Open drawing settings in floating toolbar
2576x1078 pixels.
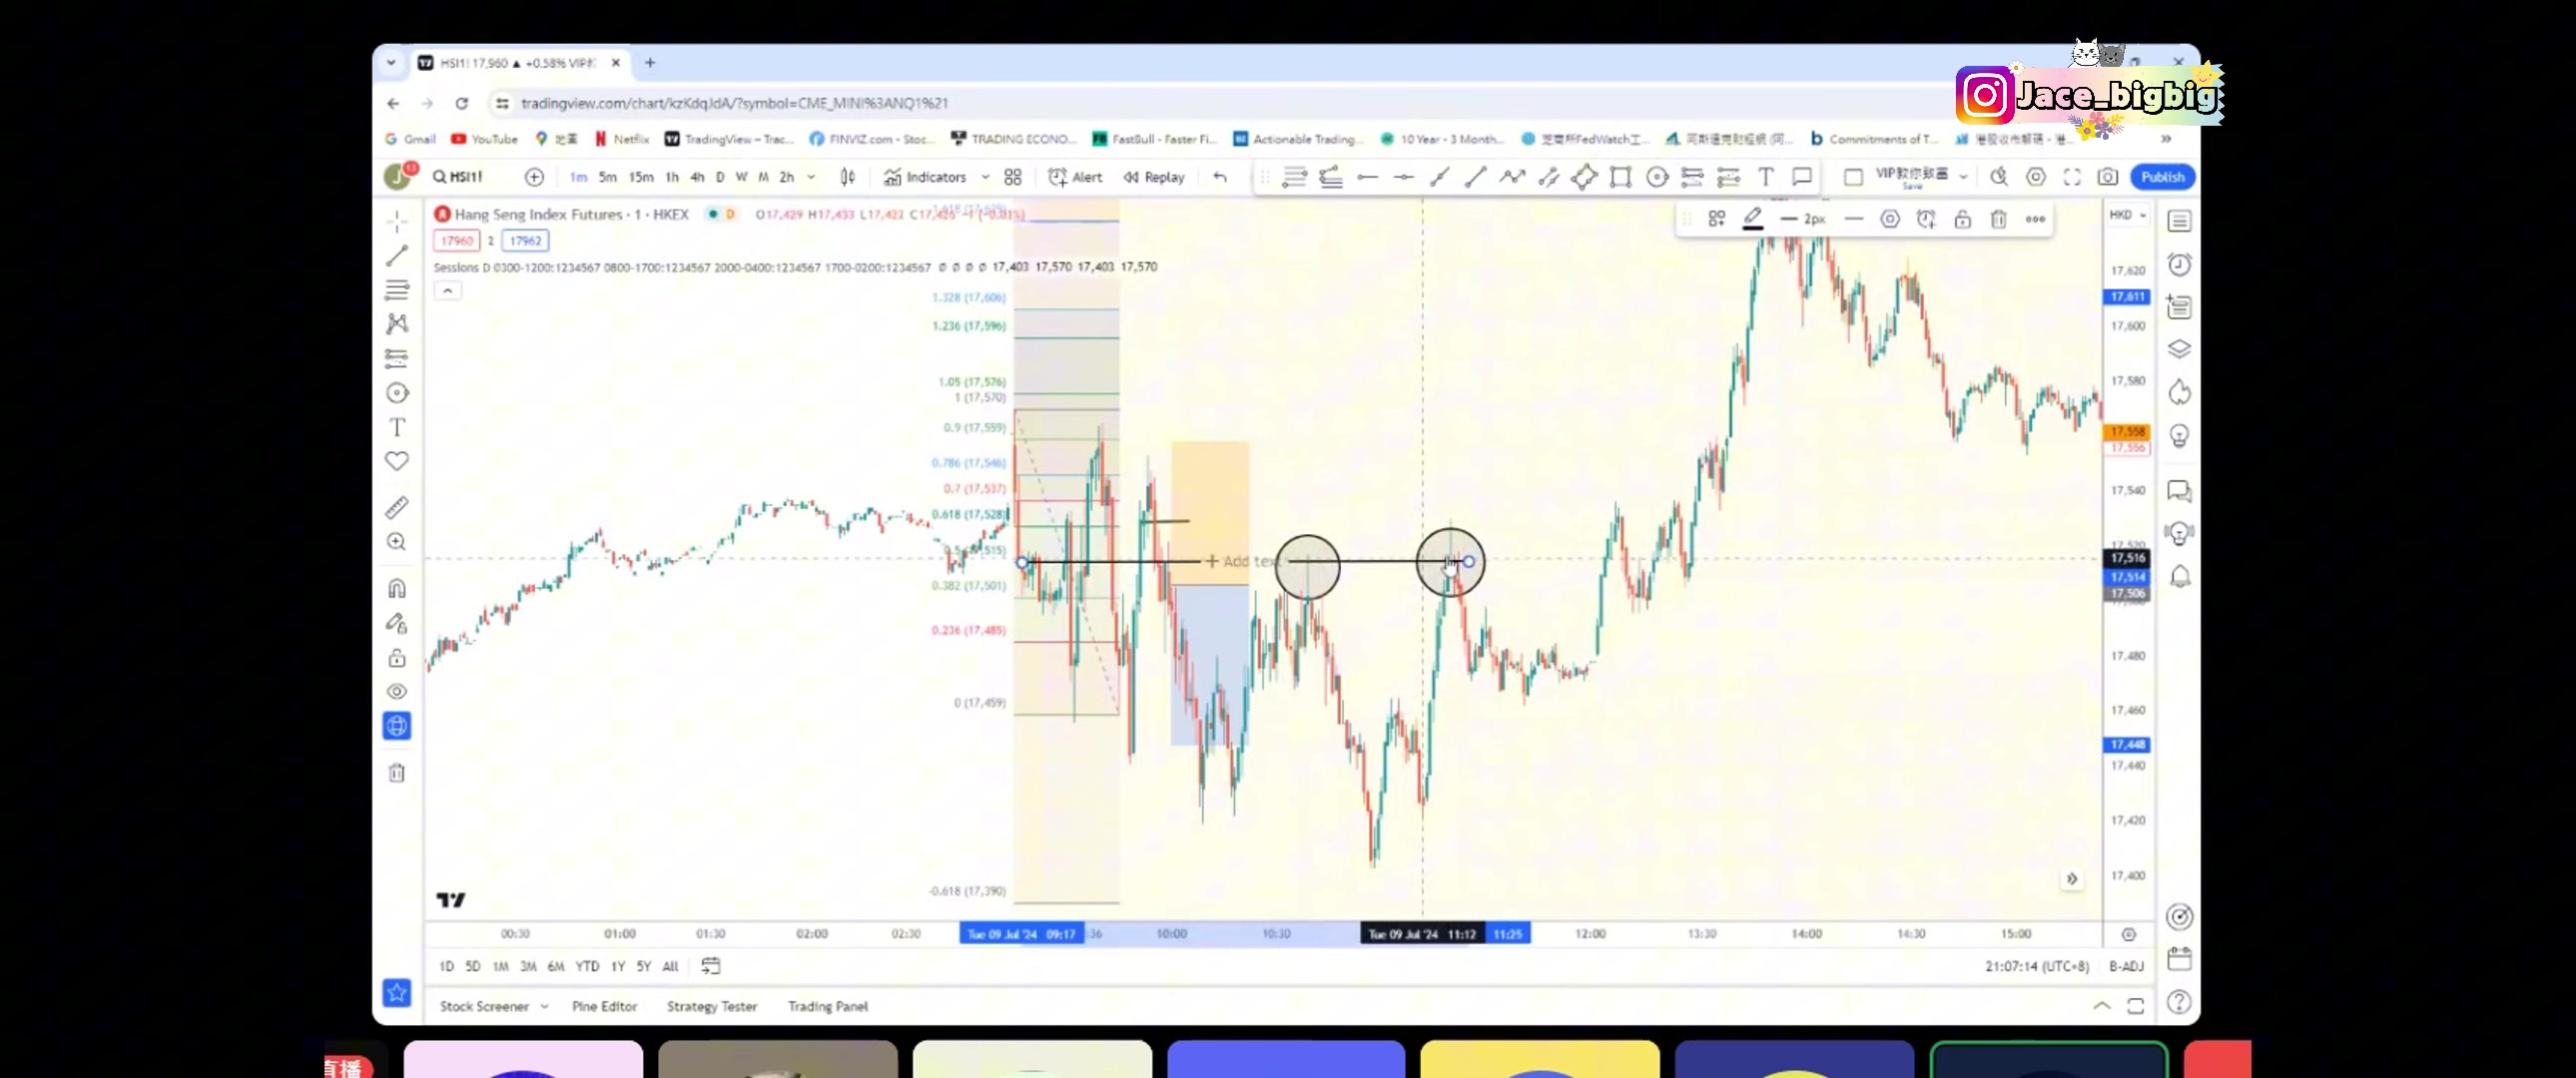click(x=1889, y=219)
